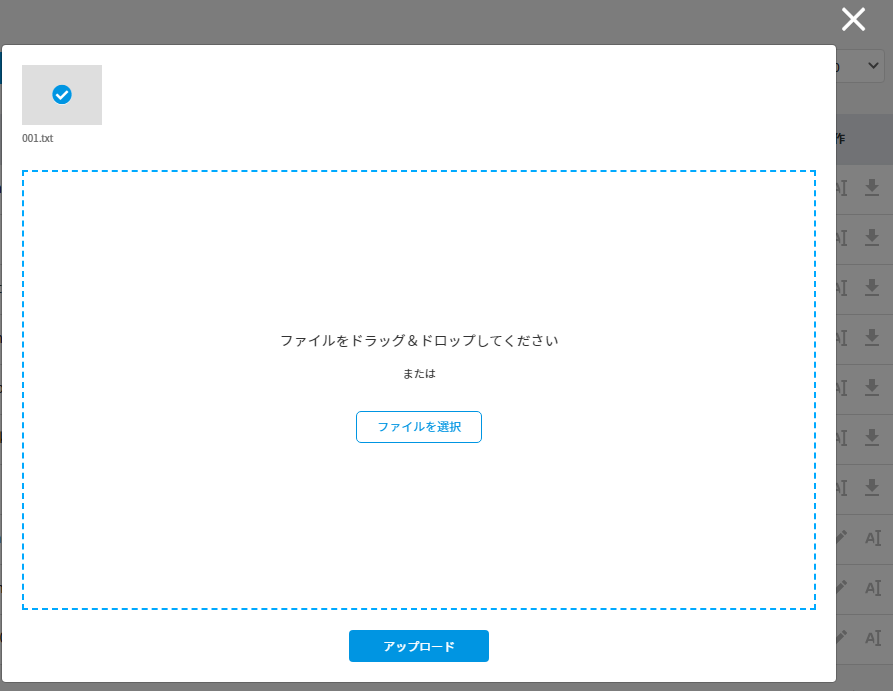Click the download icon in the second row
The image size is (893, 691).
pyautogui.click(x=872, y=237)
